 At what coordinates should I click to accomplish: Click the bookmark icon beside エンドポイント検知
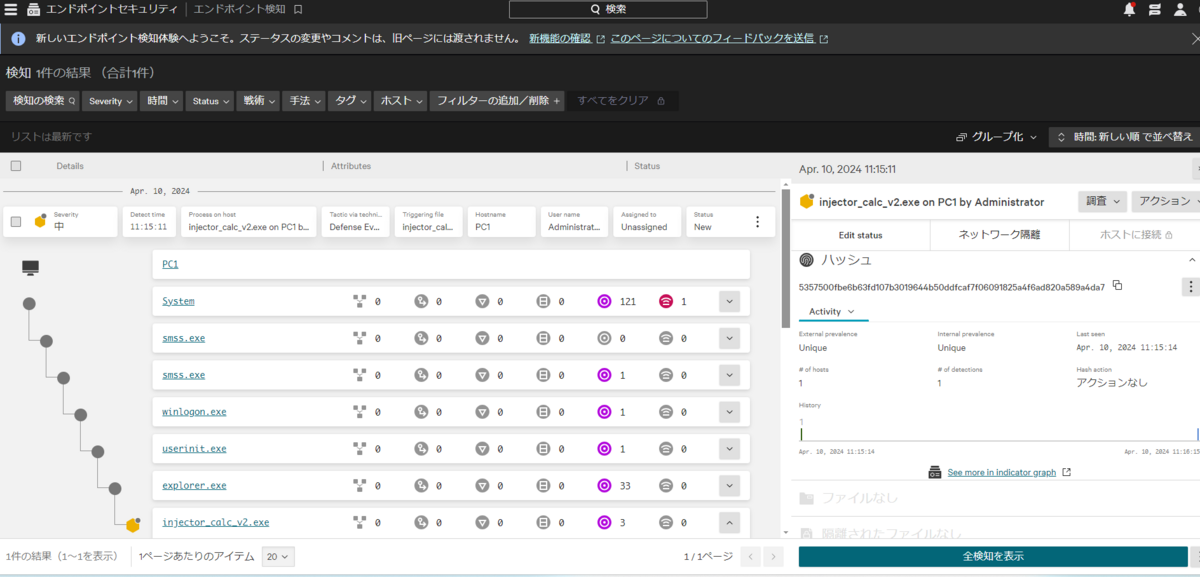[x=298, y=10]
